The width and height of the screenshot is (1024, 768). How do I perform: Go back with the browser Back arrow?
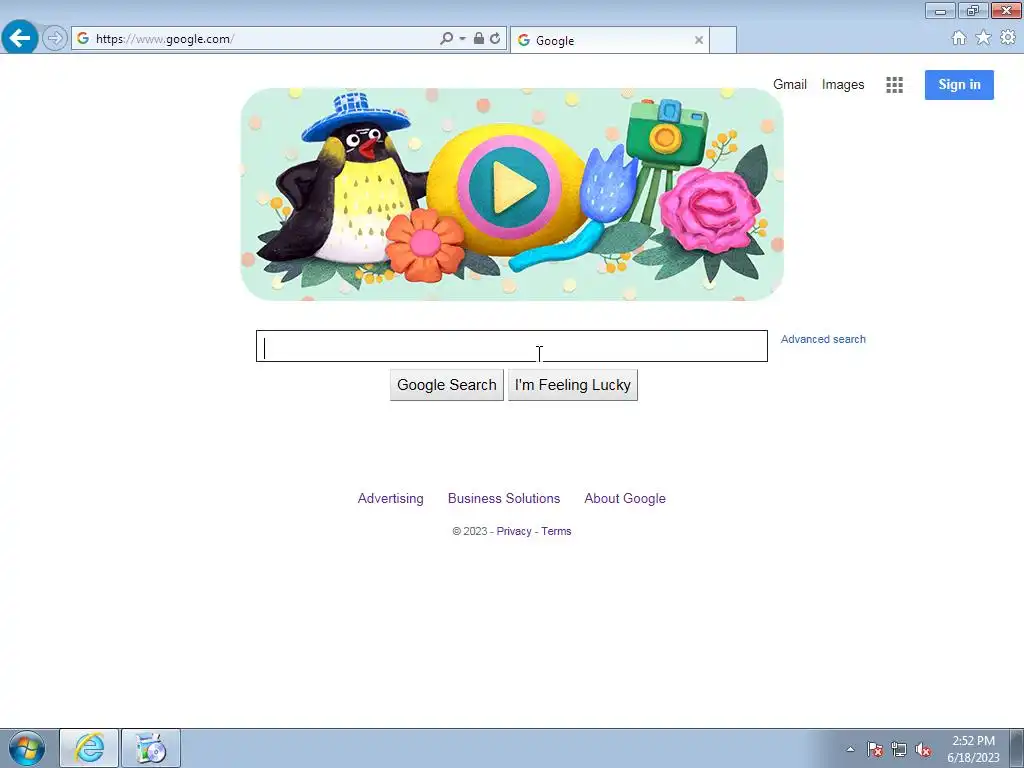tap(20, 38)
